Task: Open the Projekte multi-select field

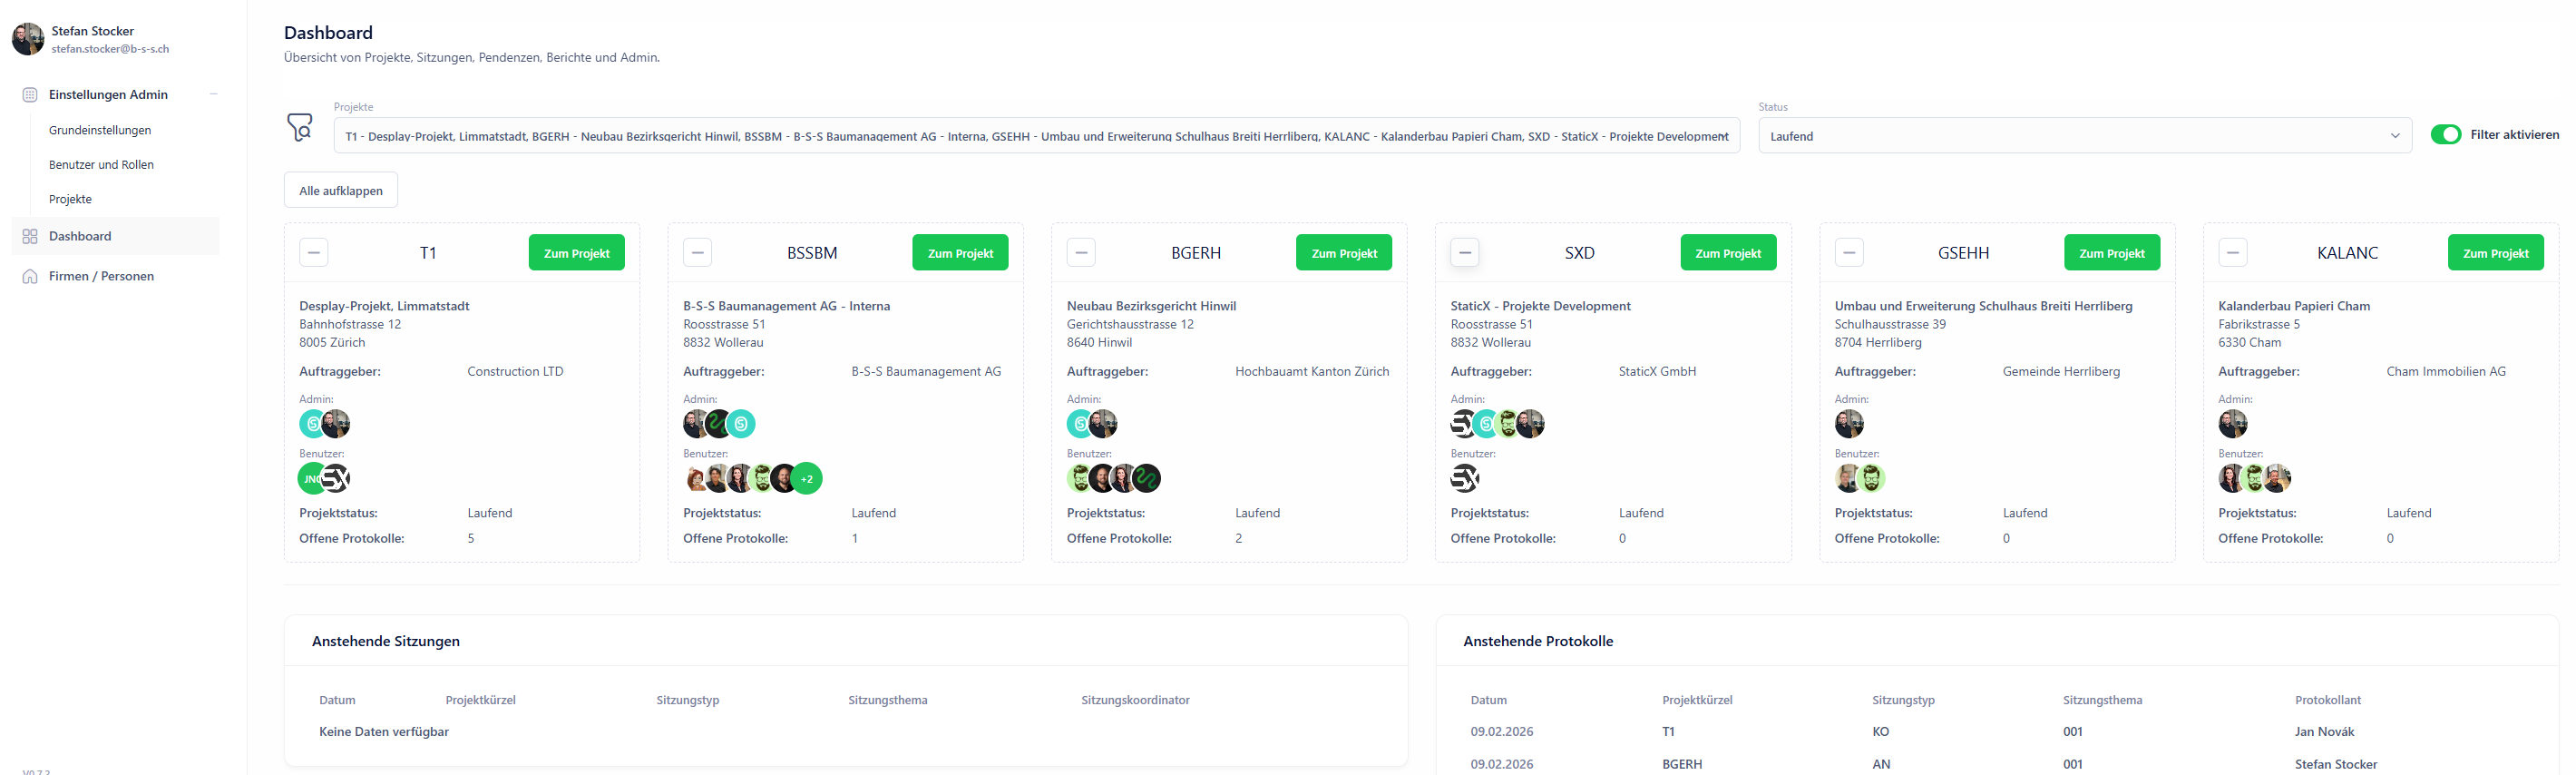Action: point(1036,136)
